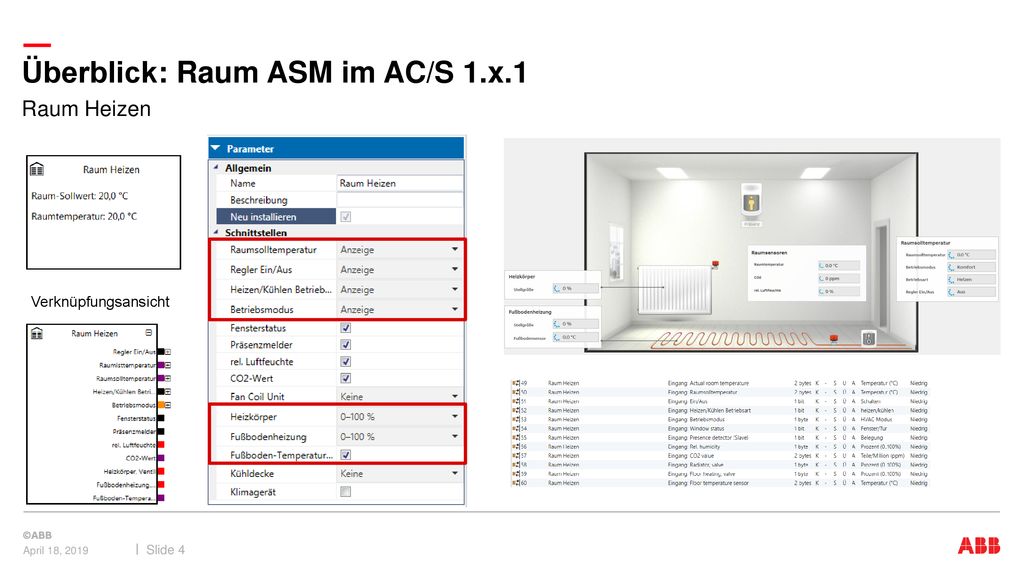This screenshot has height=576, width=1024.
Task: Click the group object icon for row 57
Action: point(516,456)
